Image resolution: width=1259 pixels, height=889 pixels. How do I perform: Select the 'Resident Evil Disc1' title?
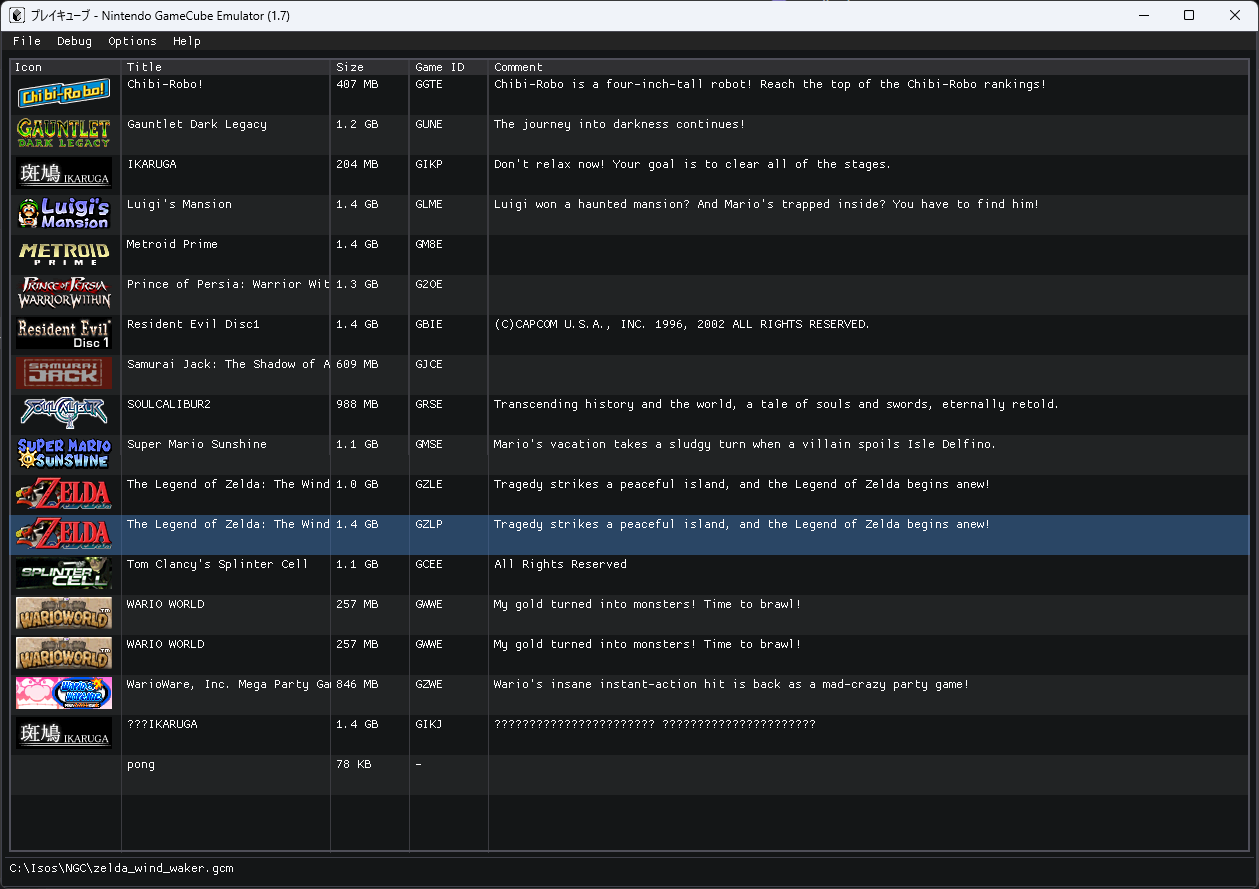[193, 324]
